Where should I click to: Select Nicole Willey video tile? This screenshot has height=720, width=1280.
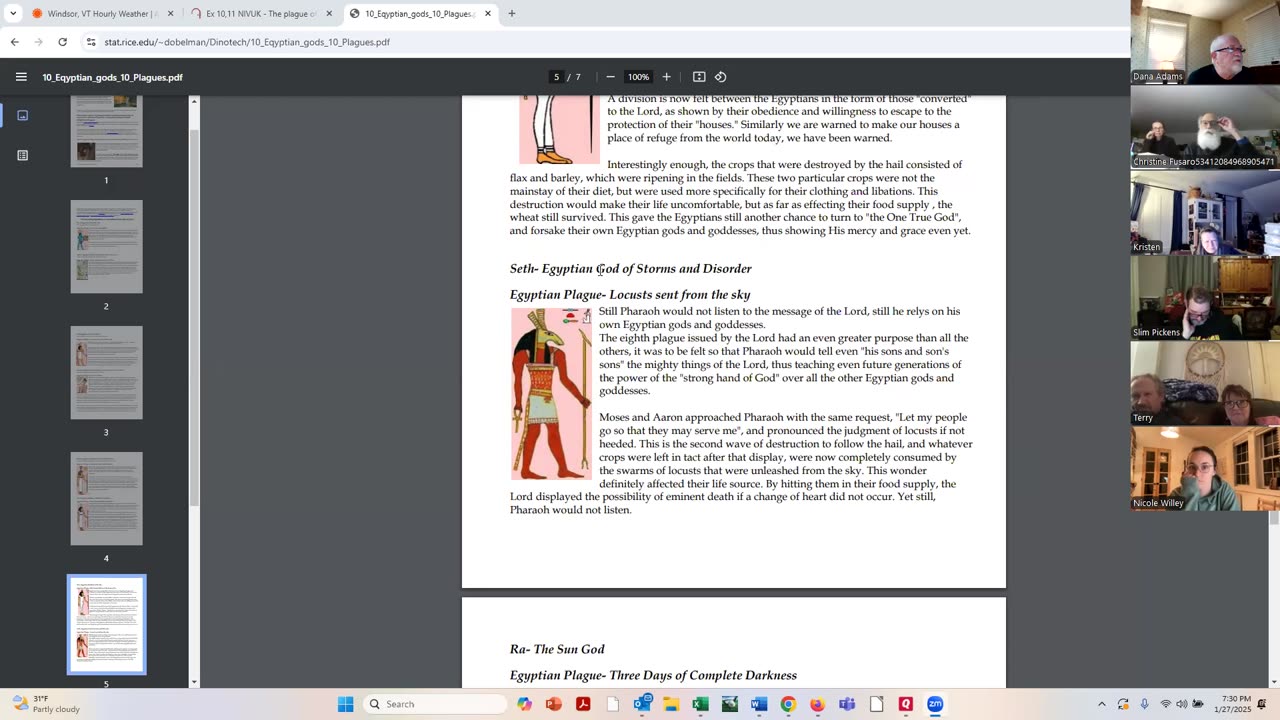click(x=1205, y=468)
